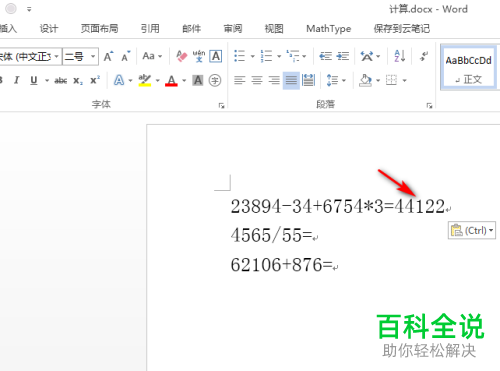Open the 设计 tab

[x=49, y=29]
